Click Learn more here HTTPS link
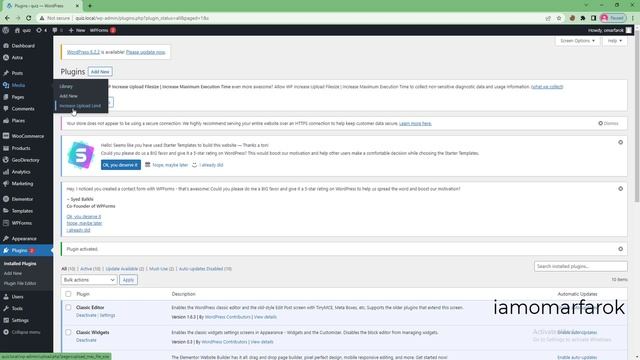This screenshot has width=640, height=360. point(415,123)
